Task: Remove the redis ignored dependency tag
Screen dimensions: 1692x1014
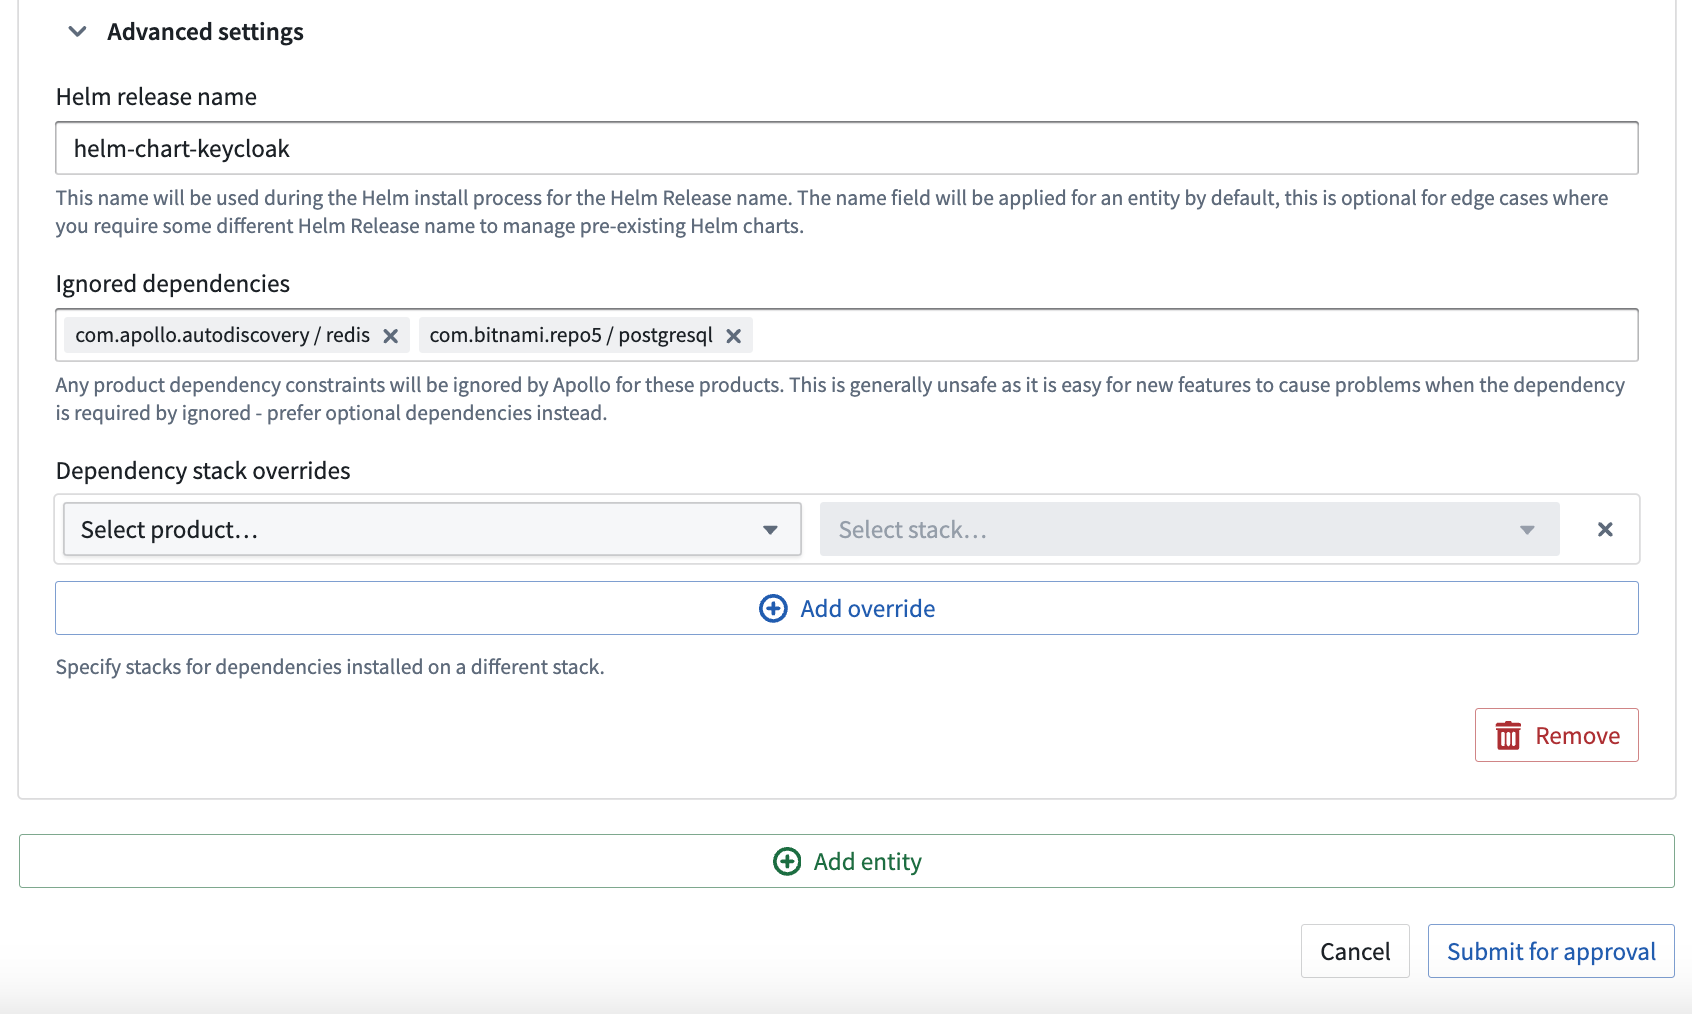Action: (x=391, y=336)
